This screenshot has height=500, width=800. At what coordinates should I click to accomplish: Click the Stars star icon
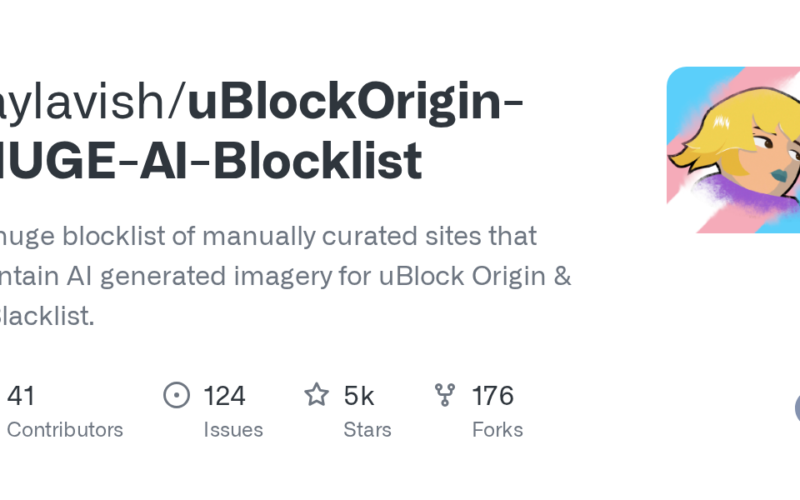pyautogui.click(x=317, y=396)
